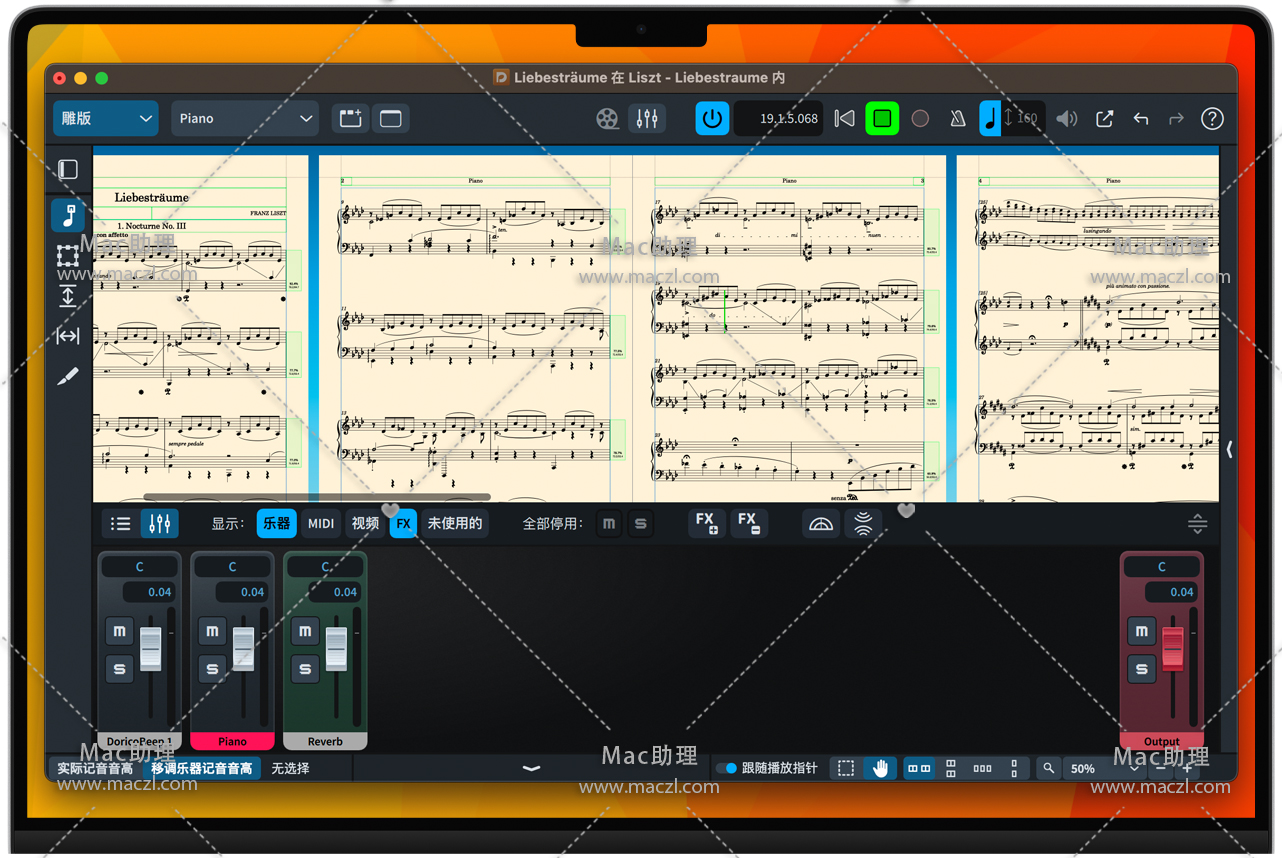Toggle the 跟随播放指针 switch
The height and width of the screenshot is (858, 1282).
(727, 768)
